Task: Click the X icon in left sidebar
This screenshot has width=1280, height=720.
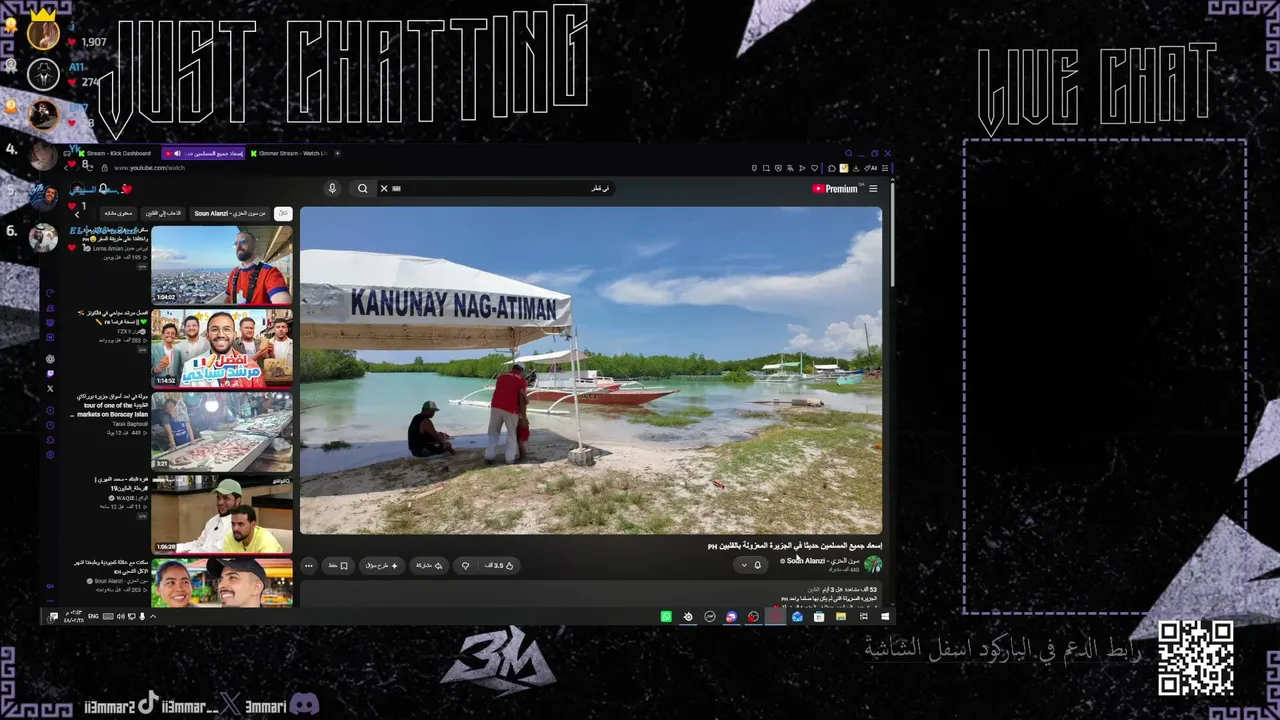Action: click(50, 388)
